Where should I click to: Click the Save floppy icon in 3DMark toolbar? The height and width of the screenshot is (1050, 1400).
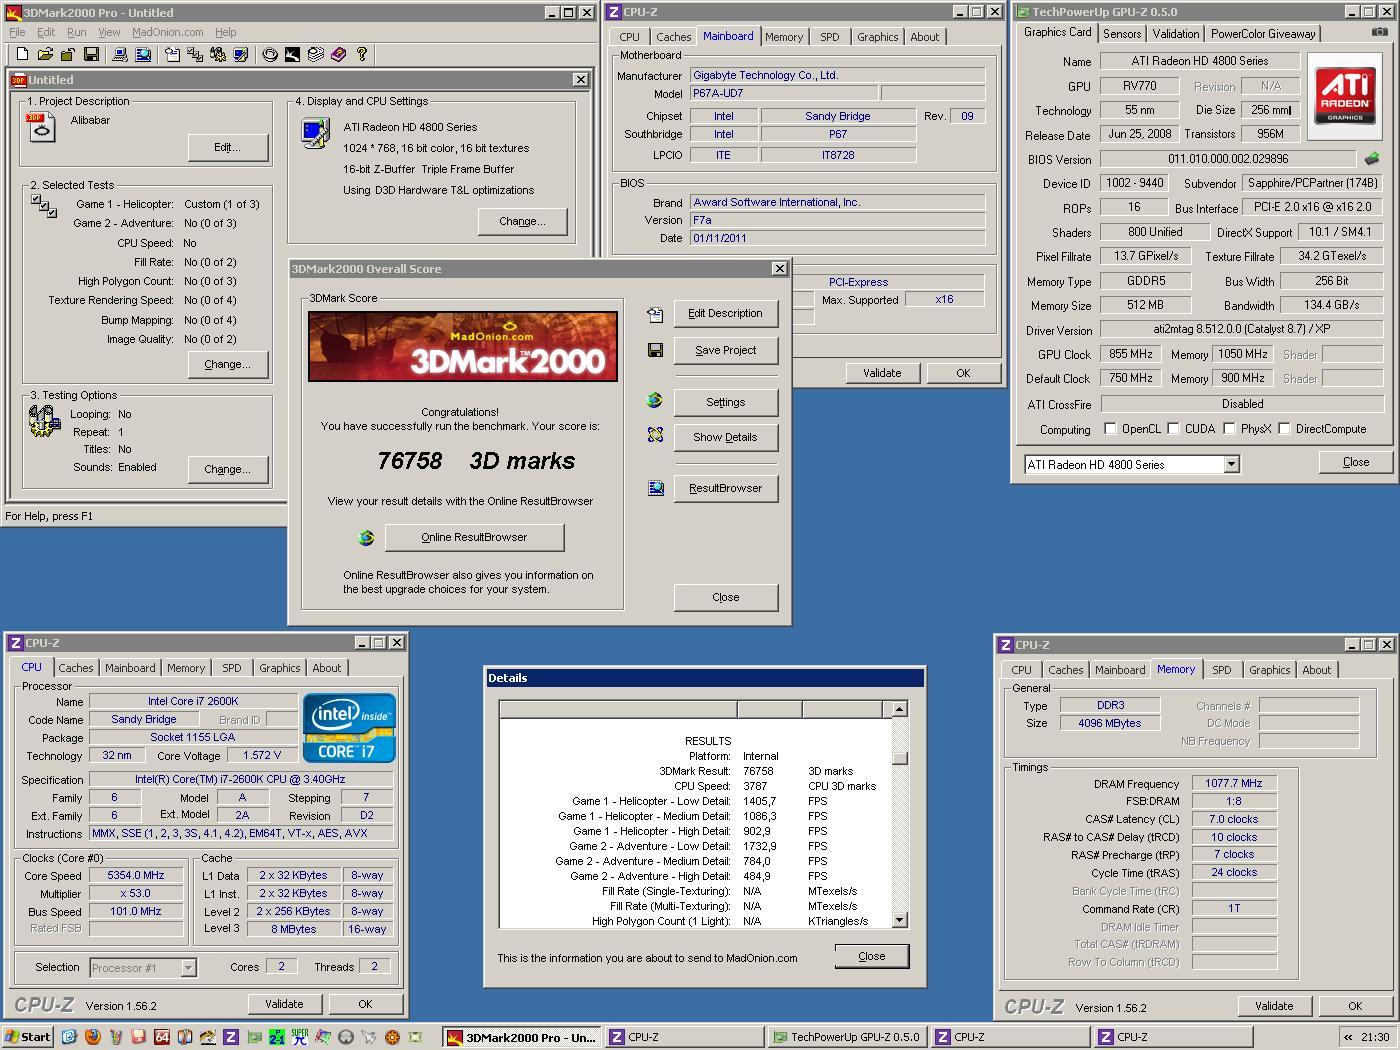tap(91, 54)
